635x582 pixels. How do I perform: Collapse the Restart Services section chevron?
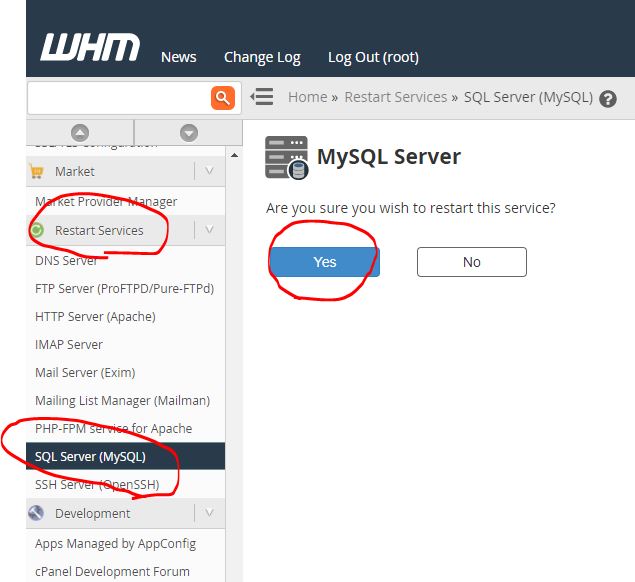pyautogui.click(x=209, y=230)
